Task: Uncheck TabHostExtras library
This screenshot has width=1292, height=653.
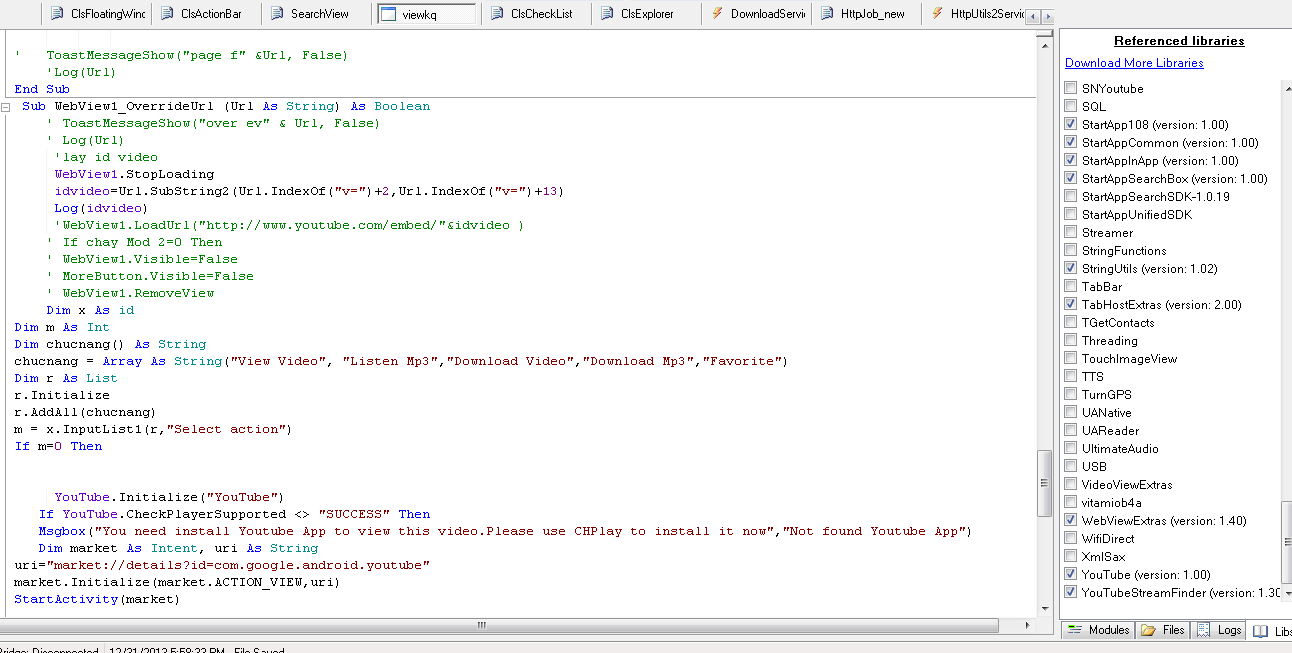Action: pos(1071,304)
